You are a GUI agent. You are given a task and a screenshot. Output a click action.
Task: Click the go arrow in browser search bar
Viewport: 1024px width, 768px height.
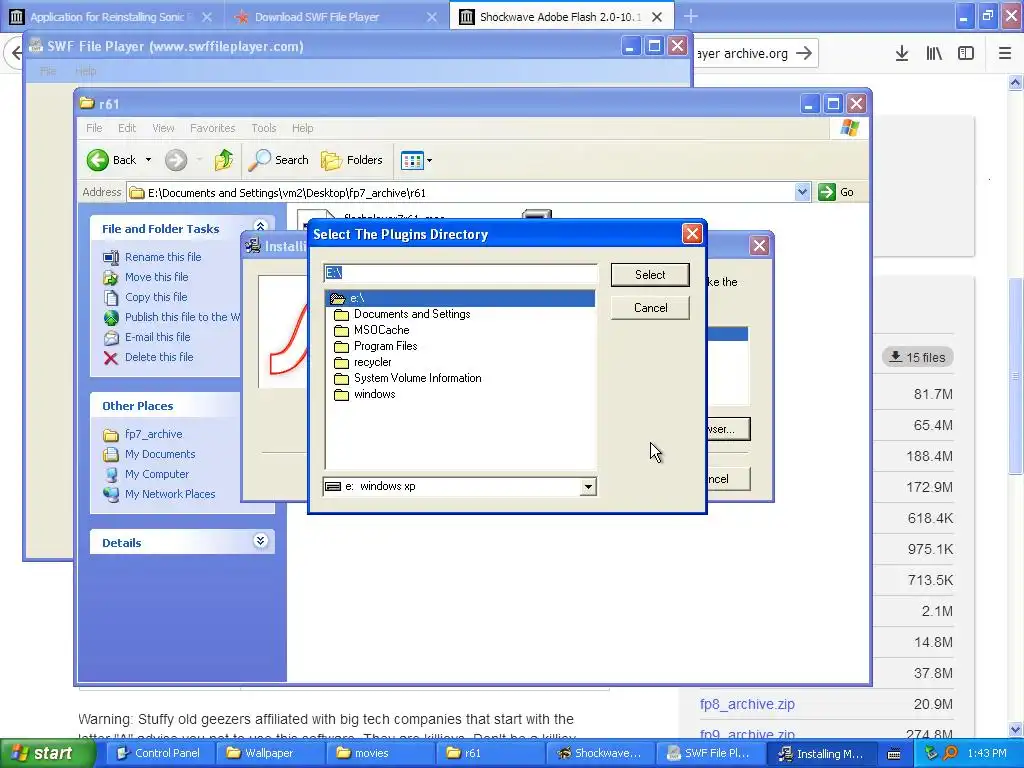(804, 54)
